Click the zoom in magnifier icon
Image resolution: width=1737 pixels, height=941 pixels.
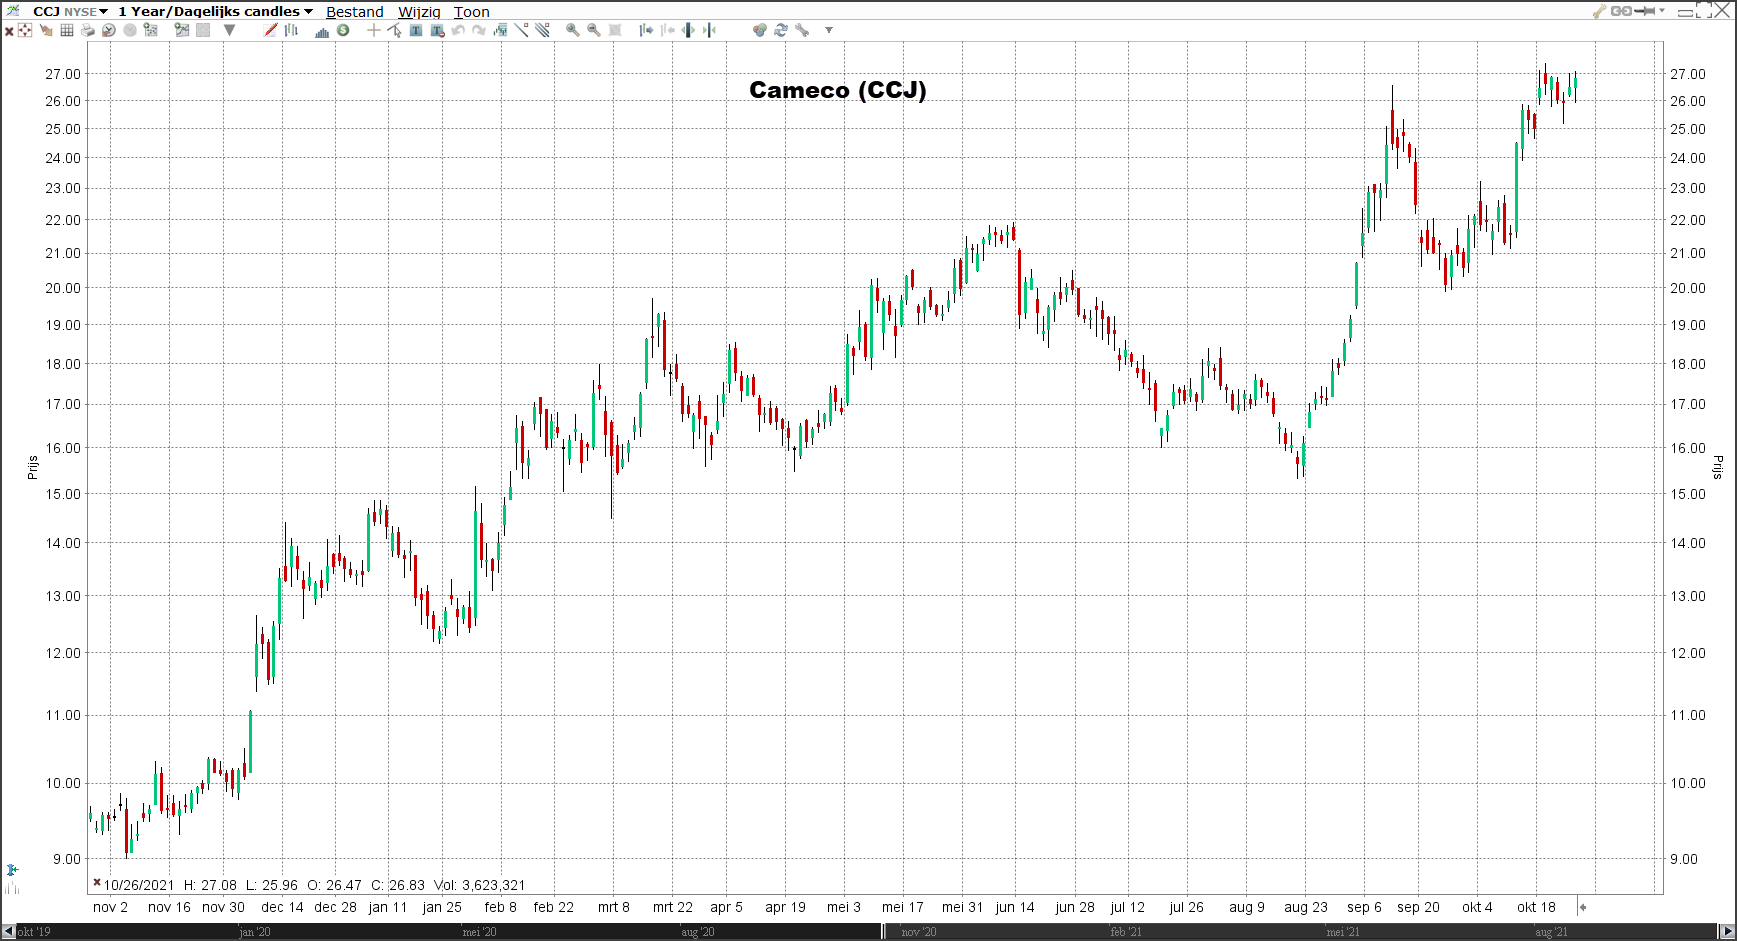573,30
